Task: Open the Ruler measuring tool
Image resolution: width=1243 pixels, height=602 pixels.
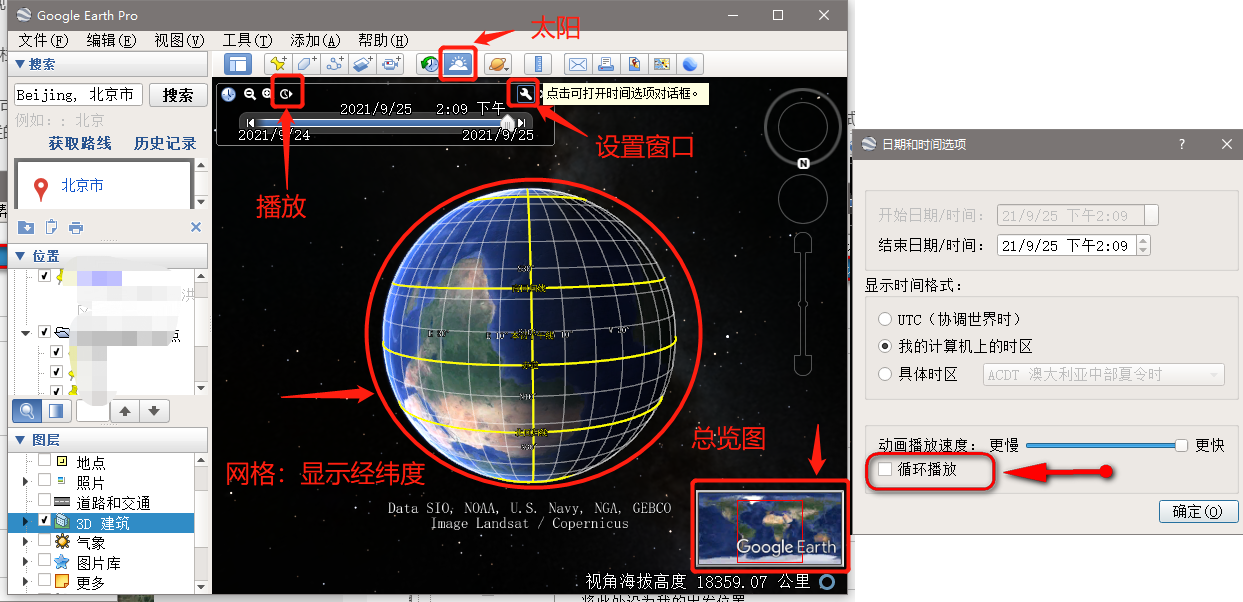Action: 538,64
